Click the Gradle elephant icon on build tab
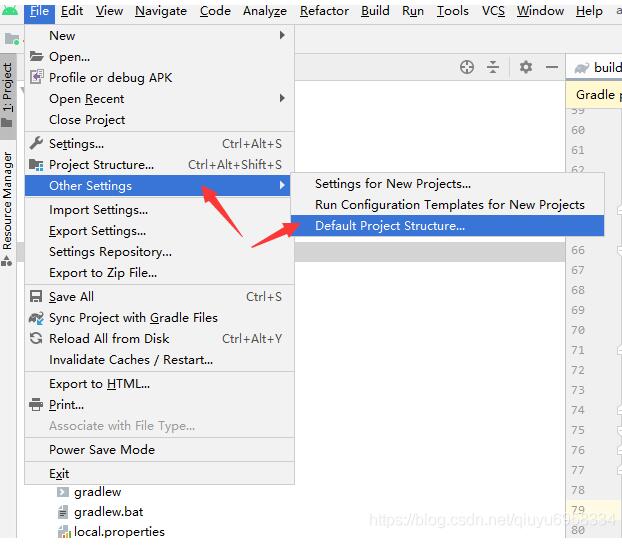622x546 pixels. (582, 68)
